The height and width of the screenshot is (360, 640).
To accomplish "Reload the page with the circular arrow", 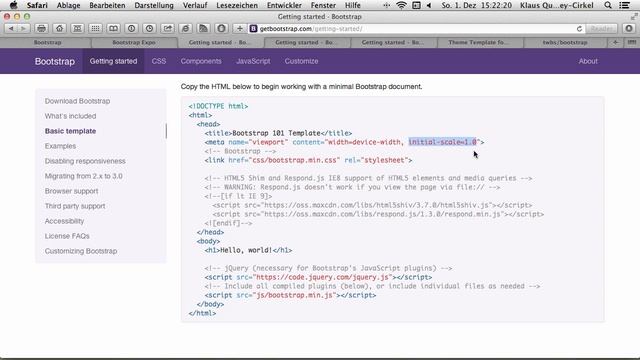I will click(x=579, y=29).
